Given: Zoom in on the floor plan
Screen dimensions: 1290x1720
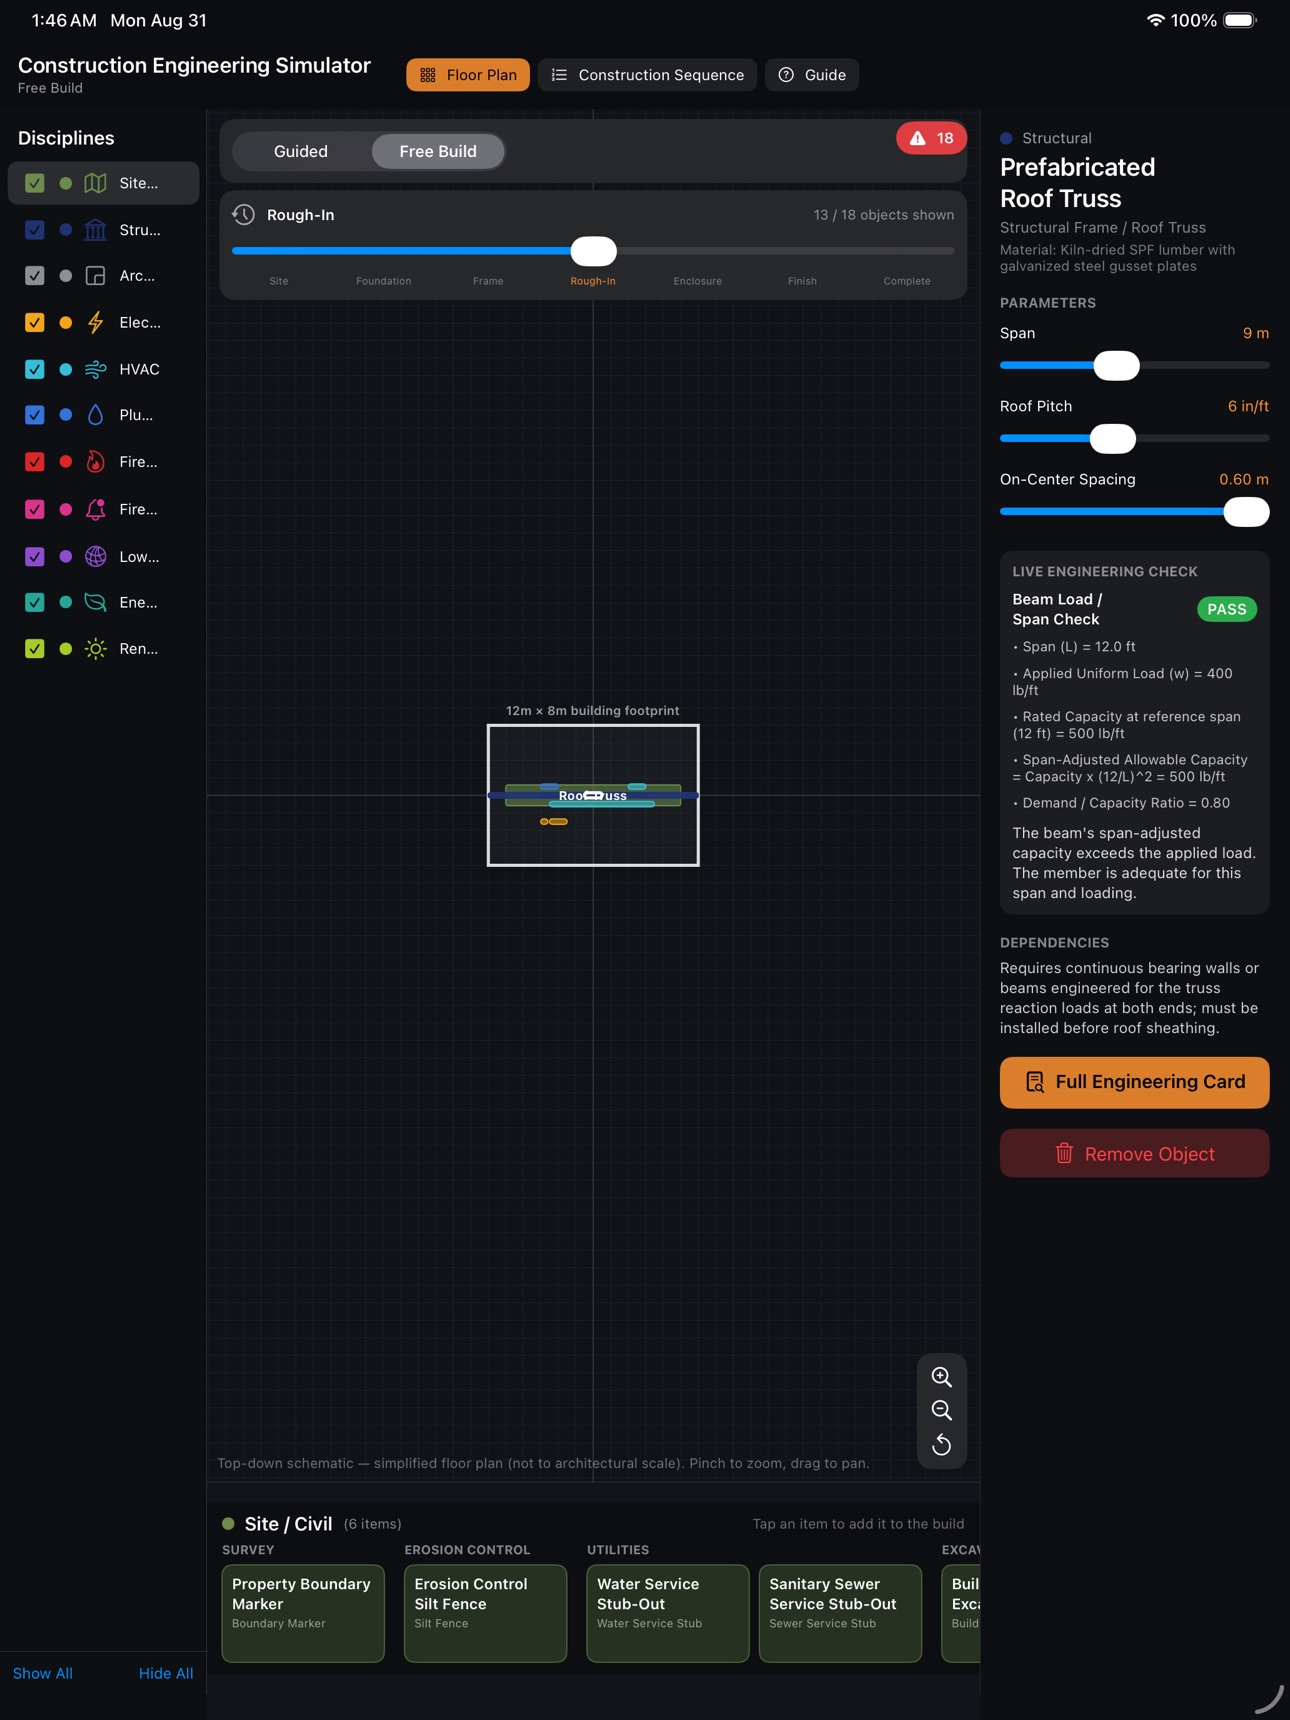Looking at the screenshot, I should click(x=941, y=1377).
